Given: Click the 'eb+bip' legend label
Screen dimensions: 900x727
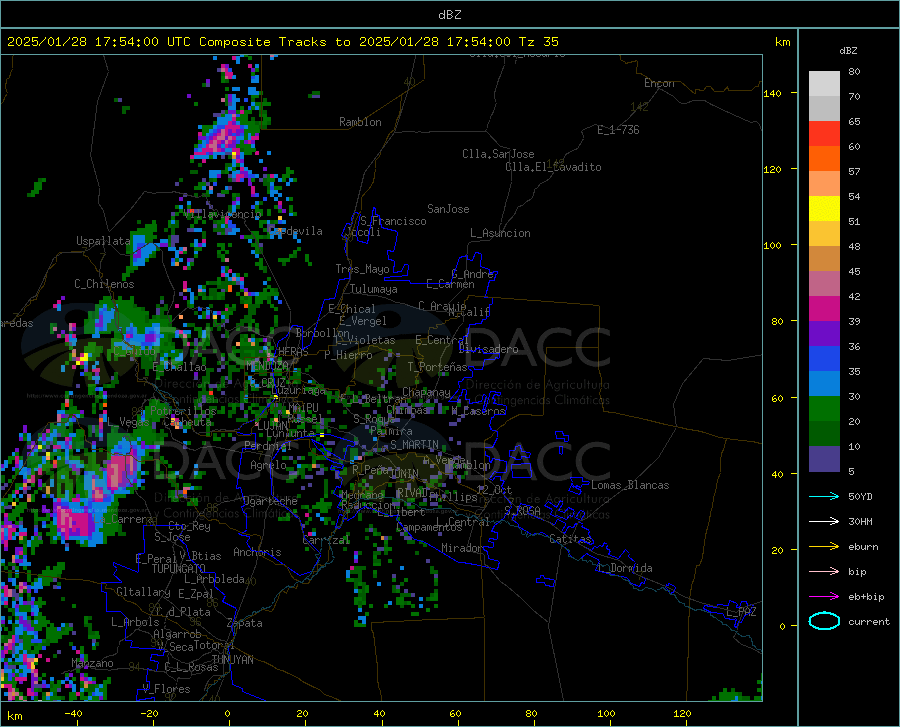Looking at the screenshot, I should (x=866, y=597).
